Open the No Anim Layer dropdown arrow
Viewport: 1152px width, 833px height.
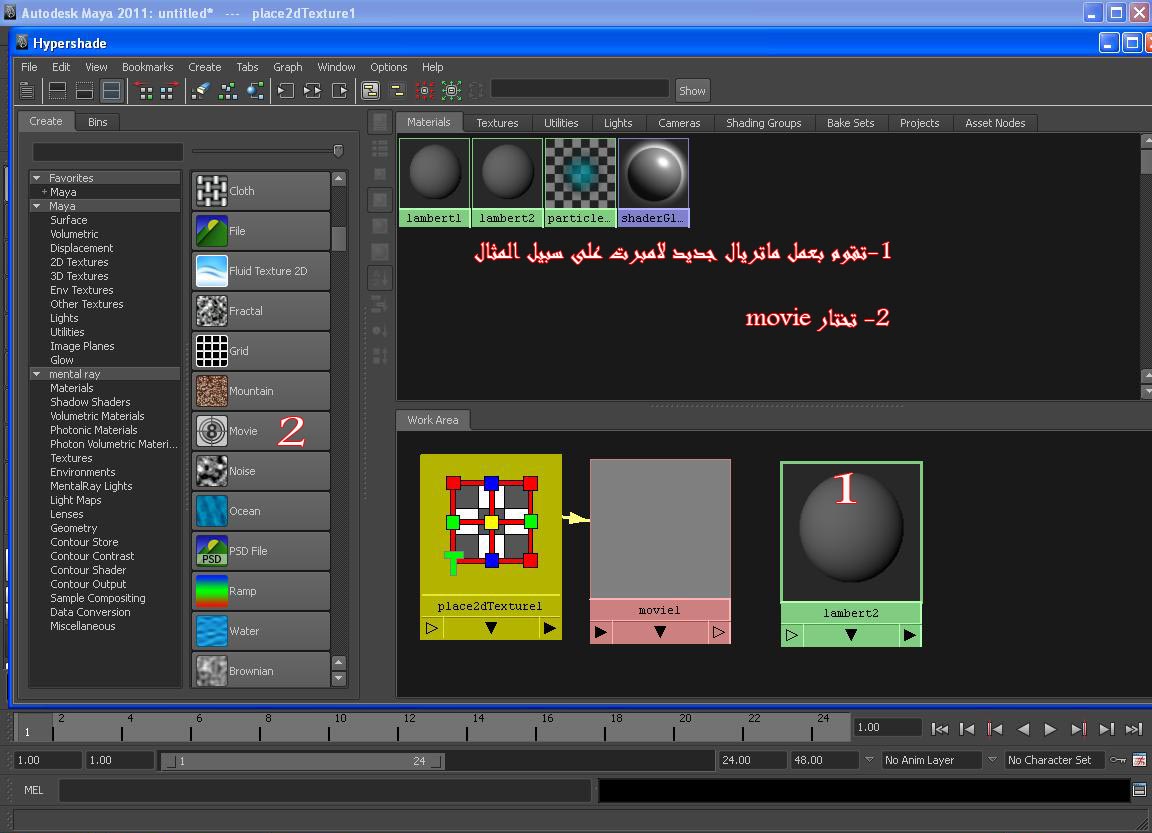869,760
